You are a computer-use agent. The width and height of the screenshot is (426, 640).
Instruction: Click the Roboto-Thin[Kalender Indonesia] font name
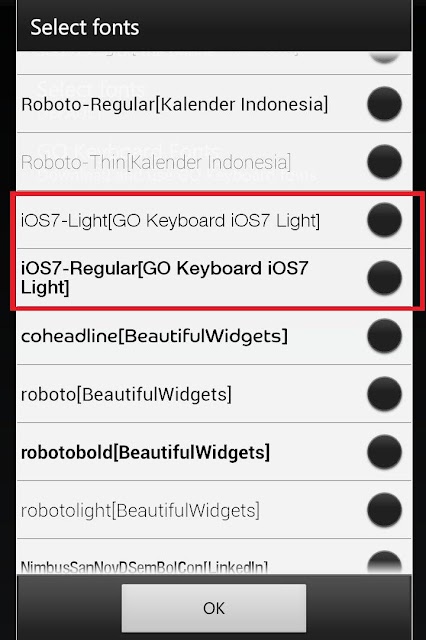(x=156, y=162)
